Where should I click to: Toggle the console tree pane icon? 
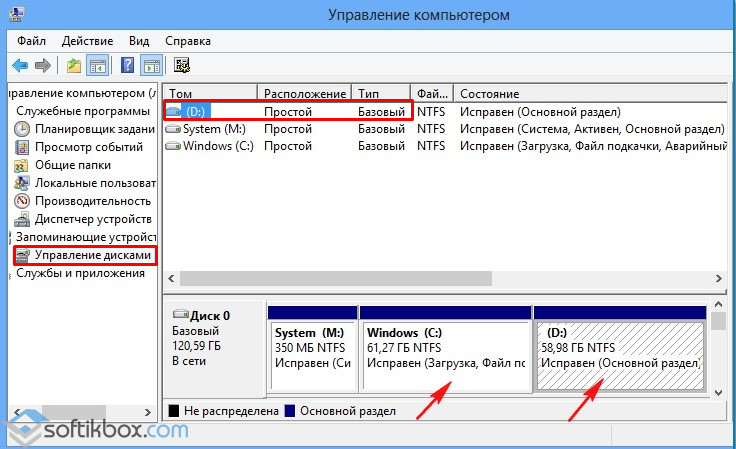pyautogui.click(x=98, y=66)
